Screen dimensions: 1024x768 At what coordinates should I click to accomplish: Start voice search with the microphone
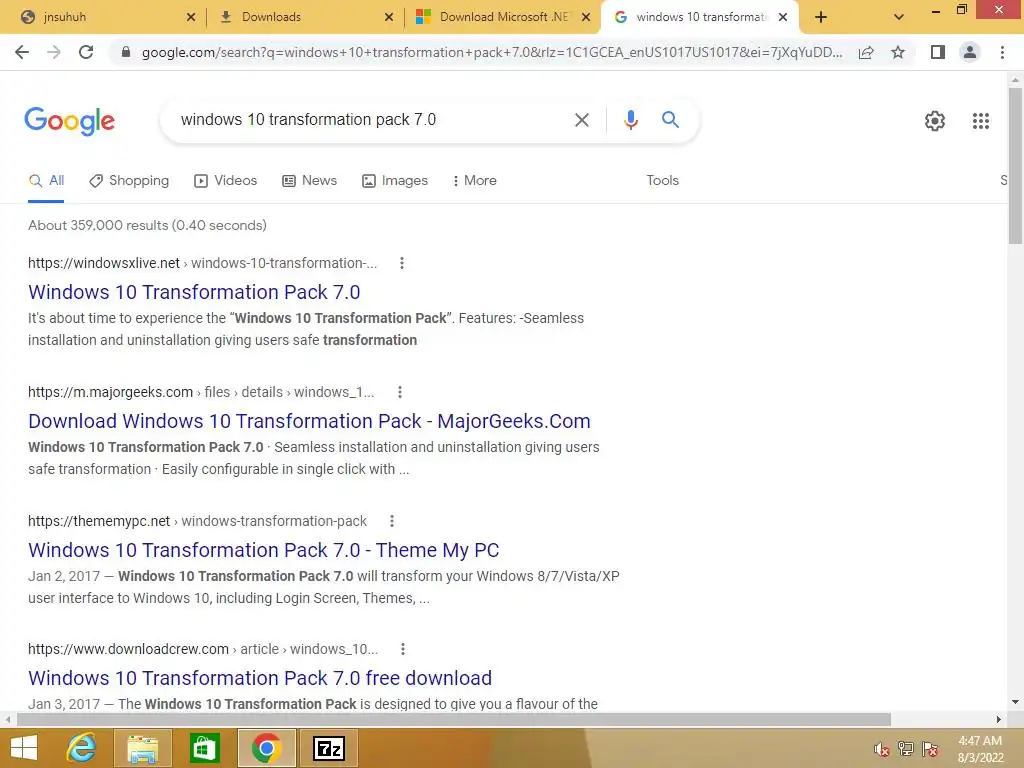tap(630, 120)
